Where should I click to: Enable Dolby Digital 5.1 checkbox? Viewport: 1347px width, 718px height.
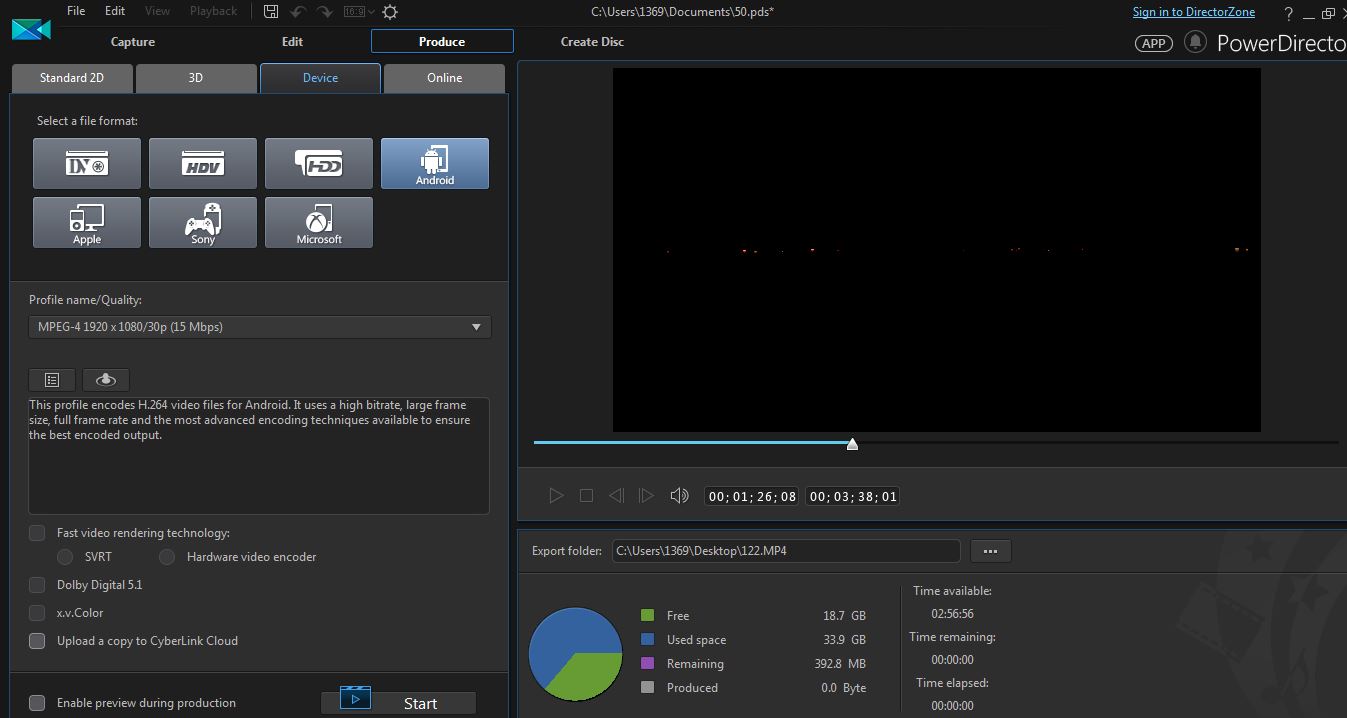click(x=37, y=585)
